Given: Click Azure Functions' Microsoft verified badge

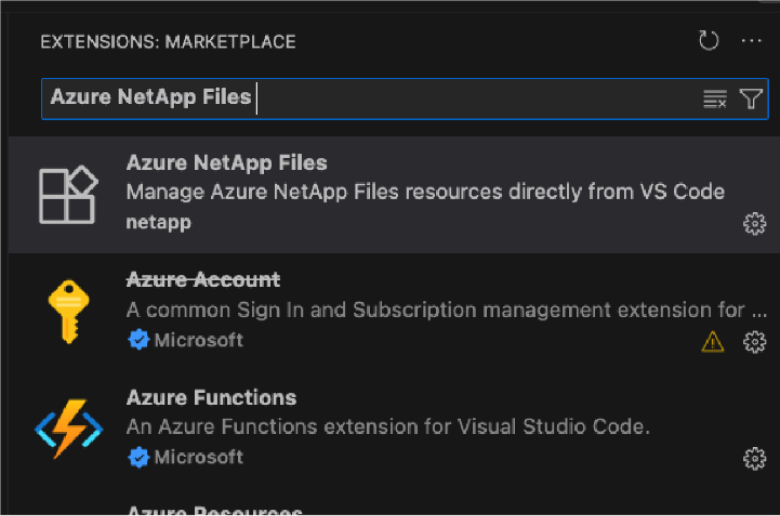Looking at the screenshot, I should [x=138, y=457].
